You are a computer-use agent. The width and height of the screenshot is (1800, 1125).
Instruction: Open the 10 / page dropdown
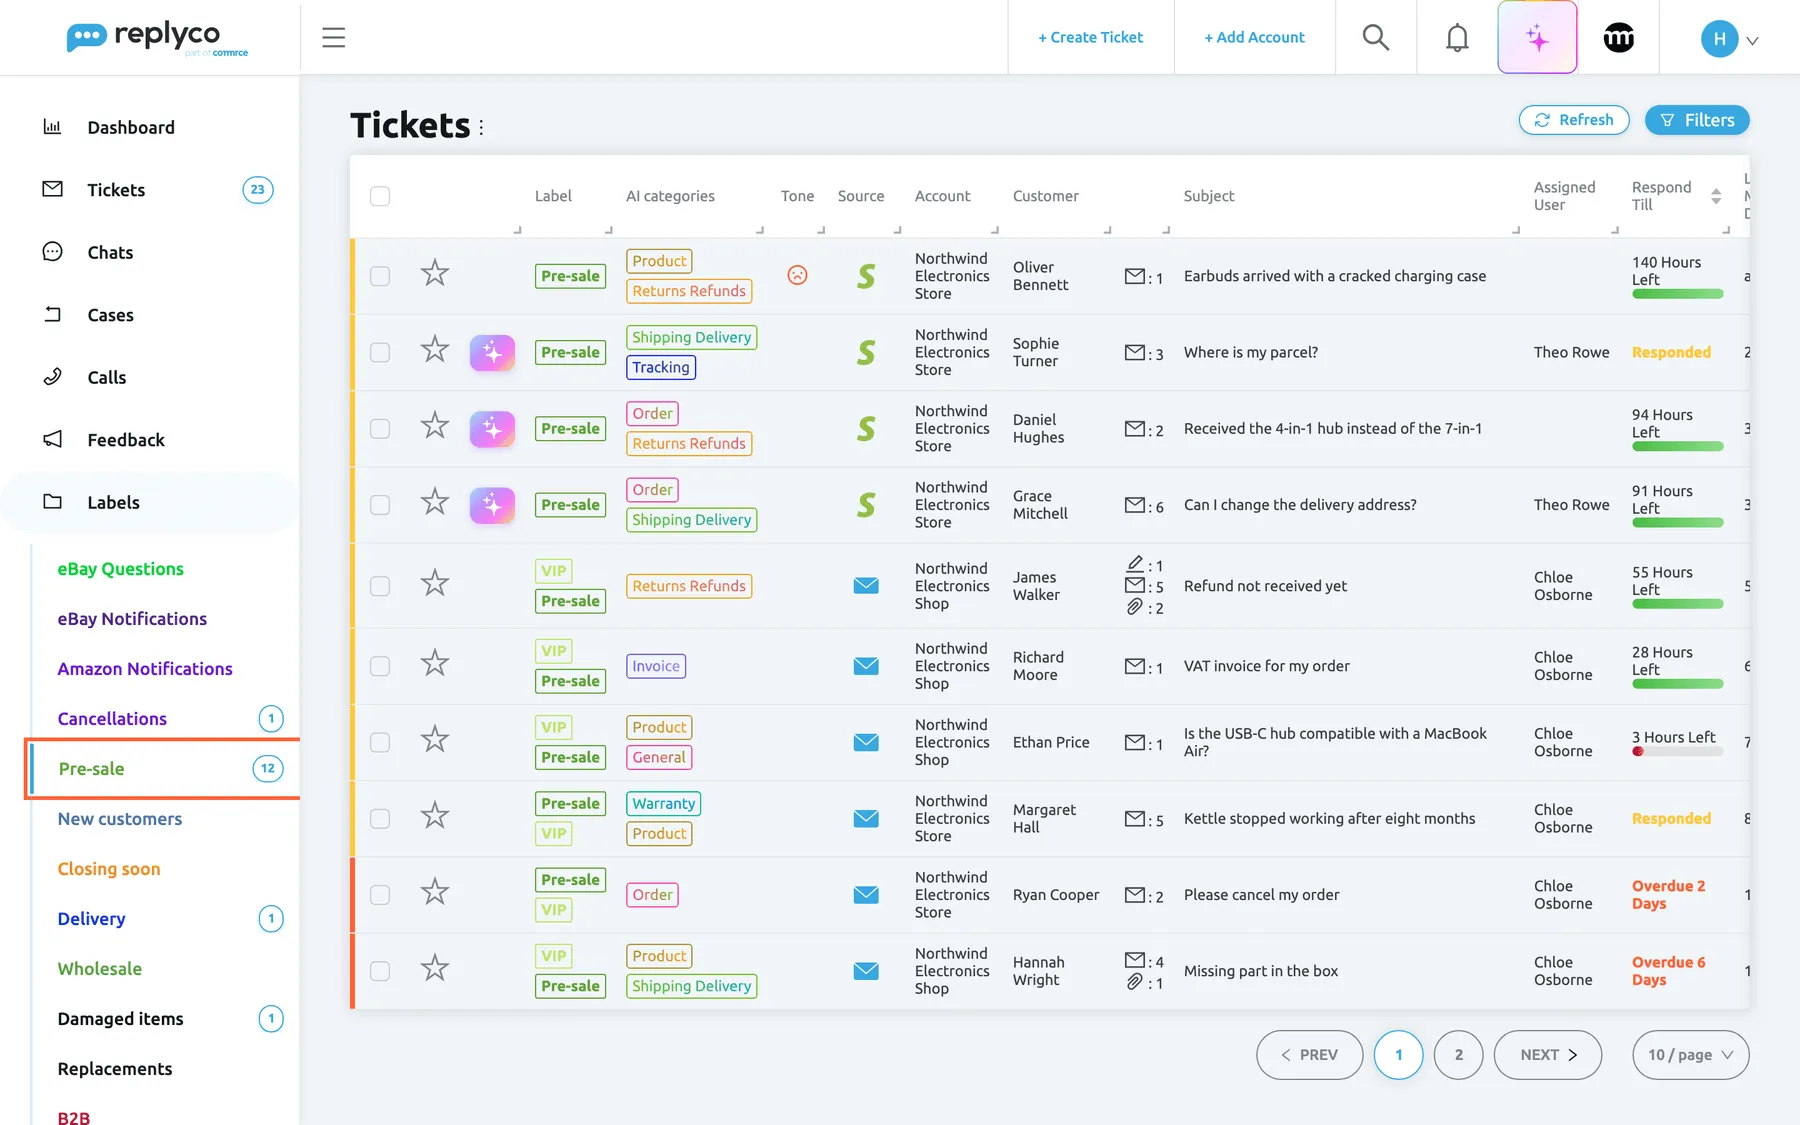tap(1690, 1055)
